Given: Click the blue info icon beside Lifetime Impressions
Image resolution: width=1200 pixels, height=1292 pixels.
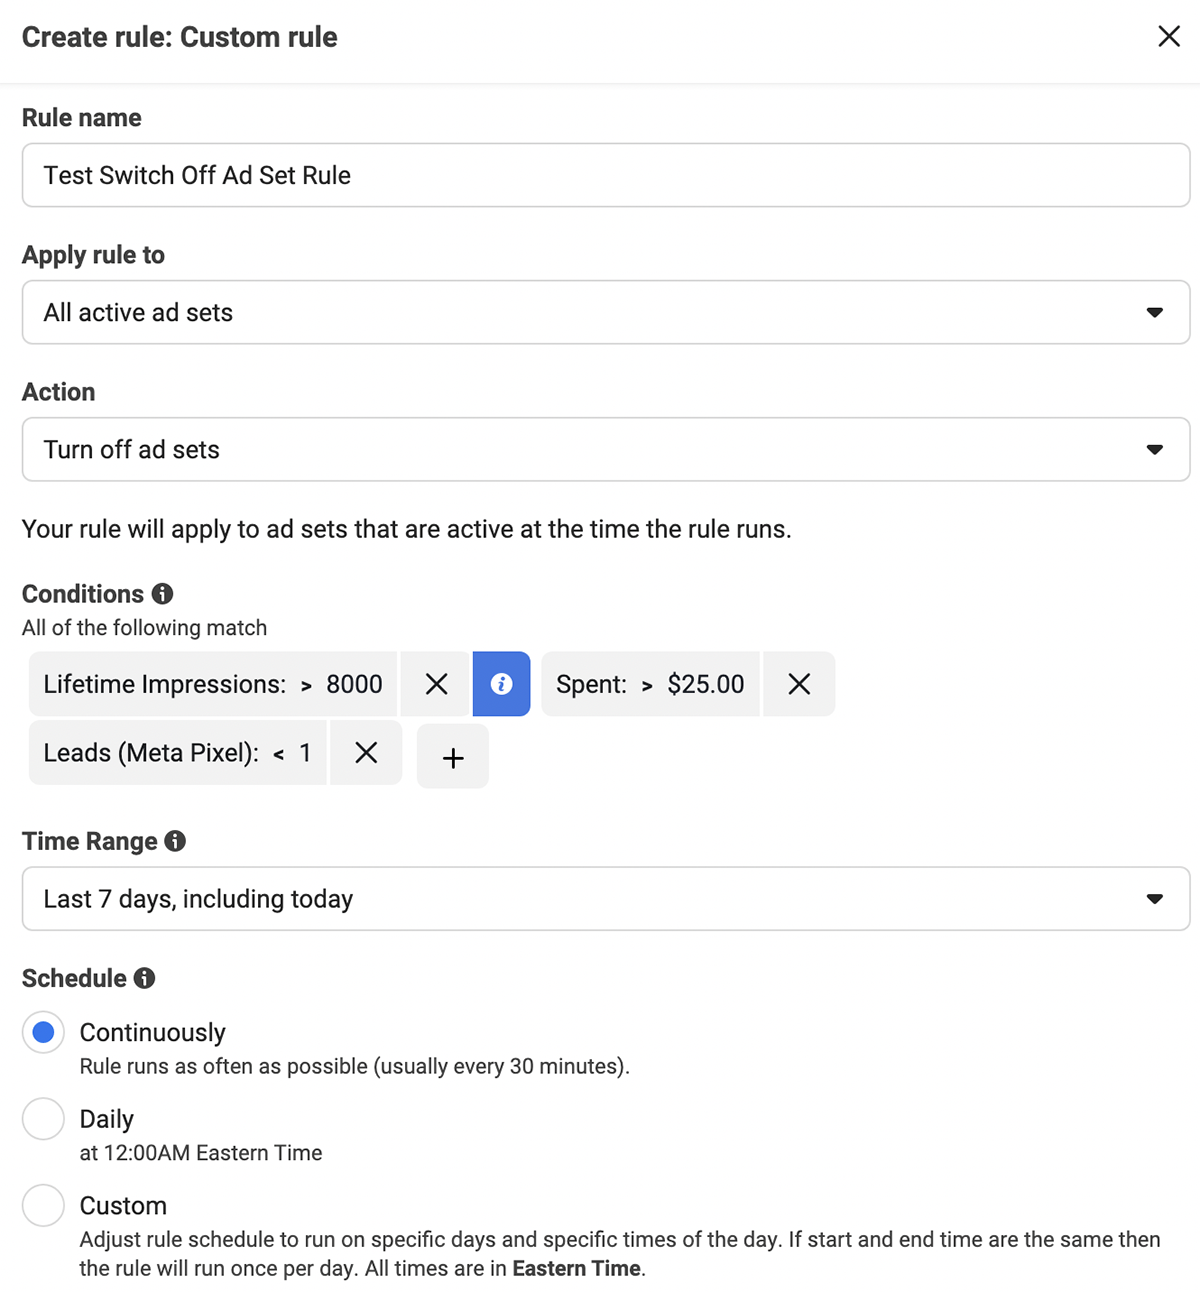Looking at the screenshot, I should [x=501, y=684].
